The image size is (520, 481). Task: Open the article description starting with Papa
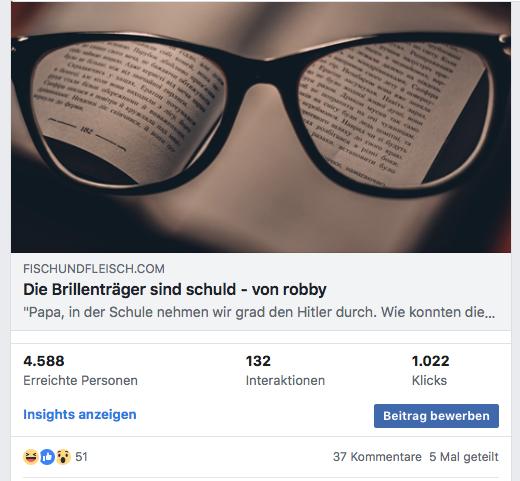tap(259, 312)
